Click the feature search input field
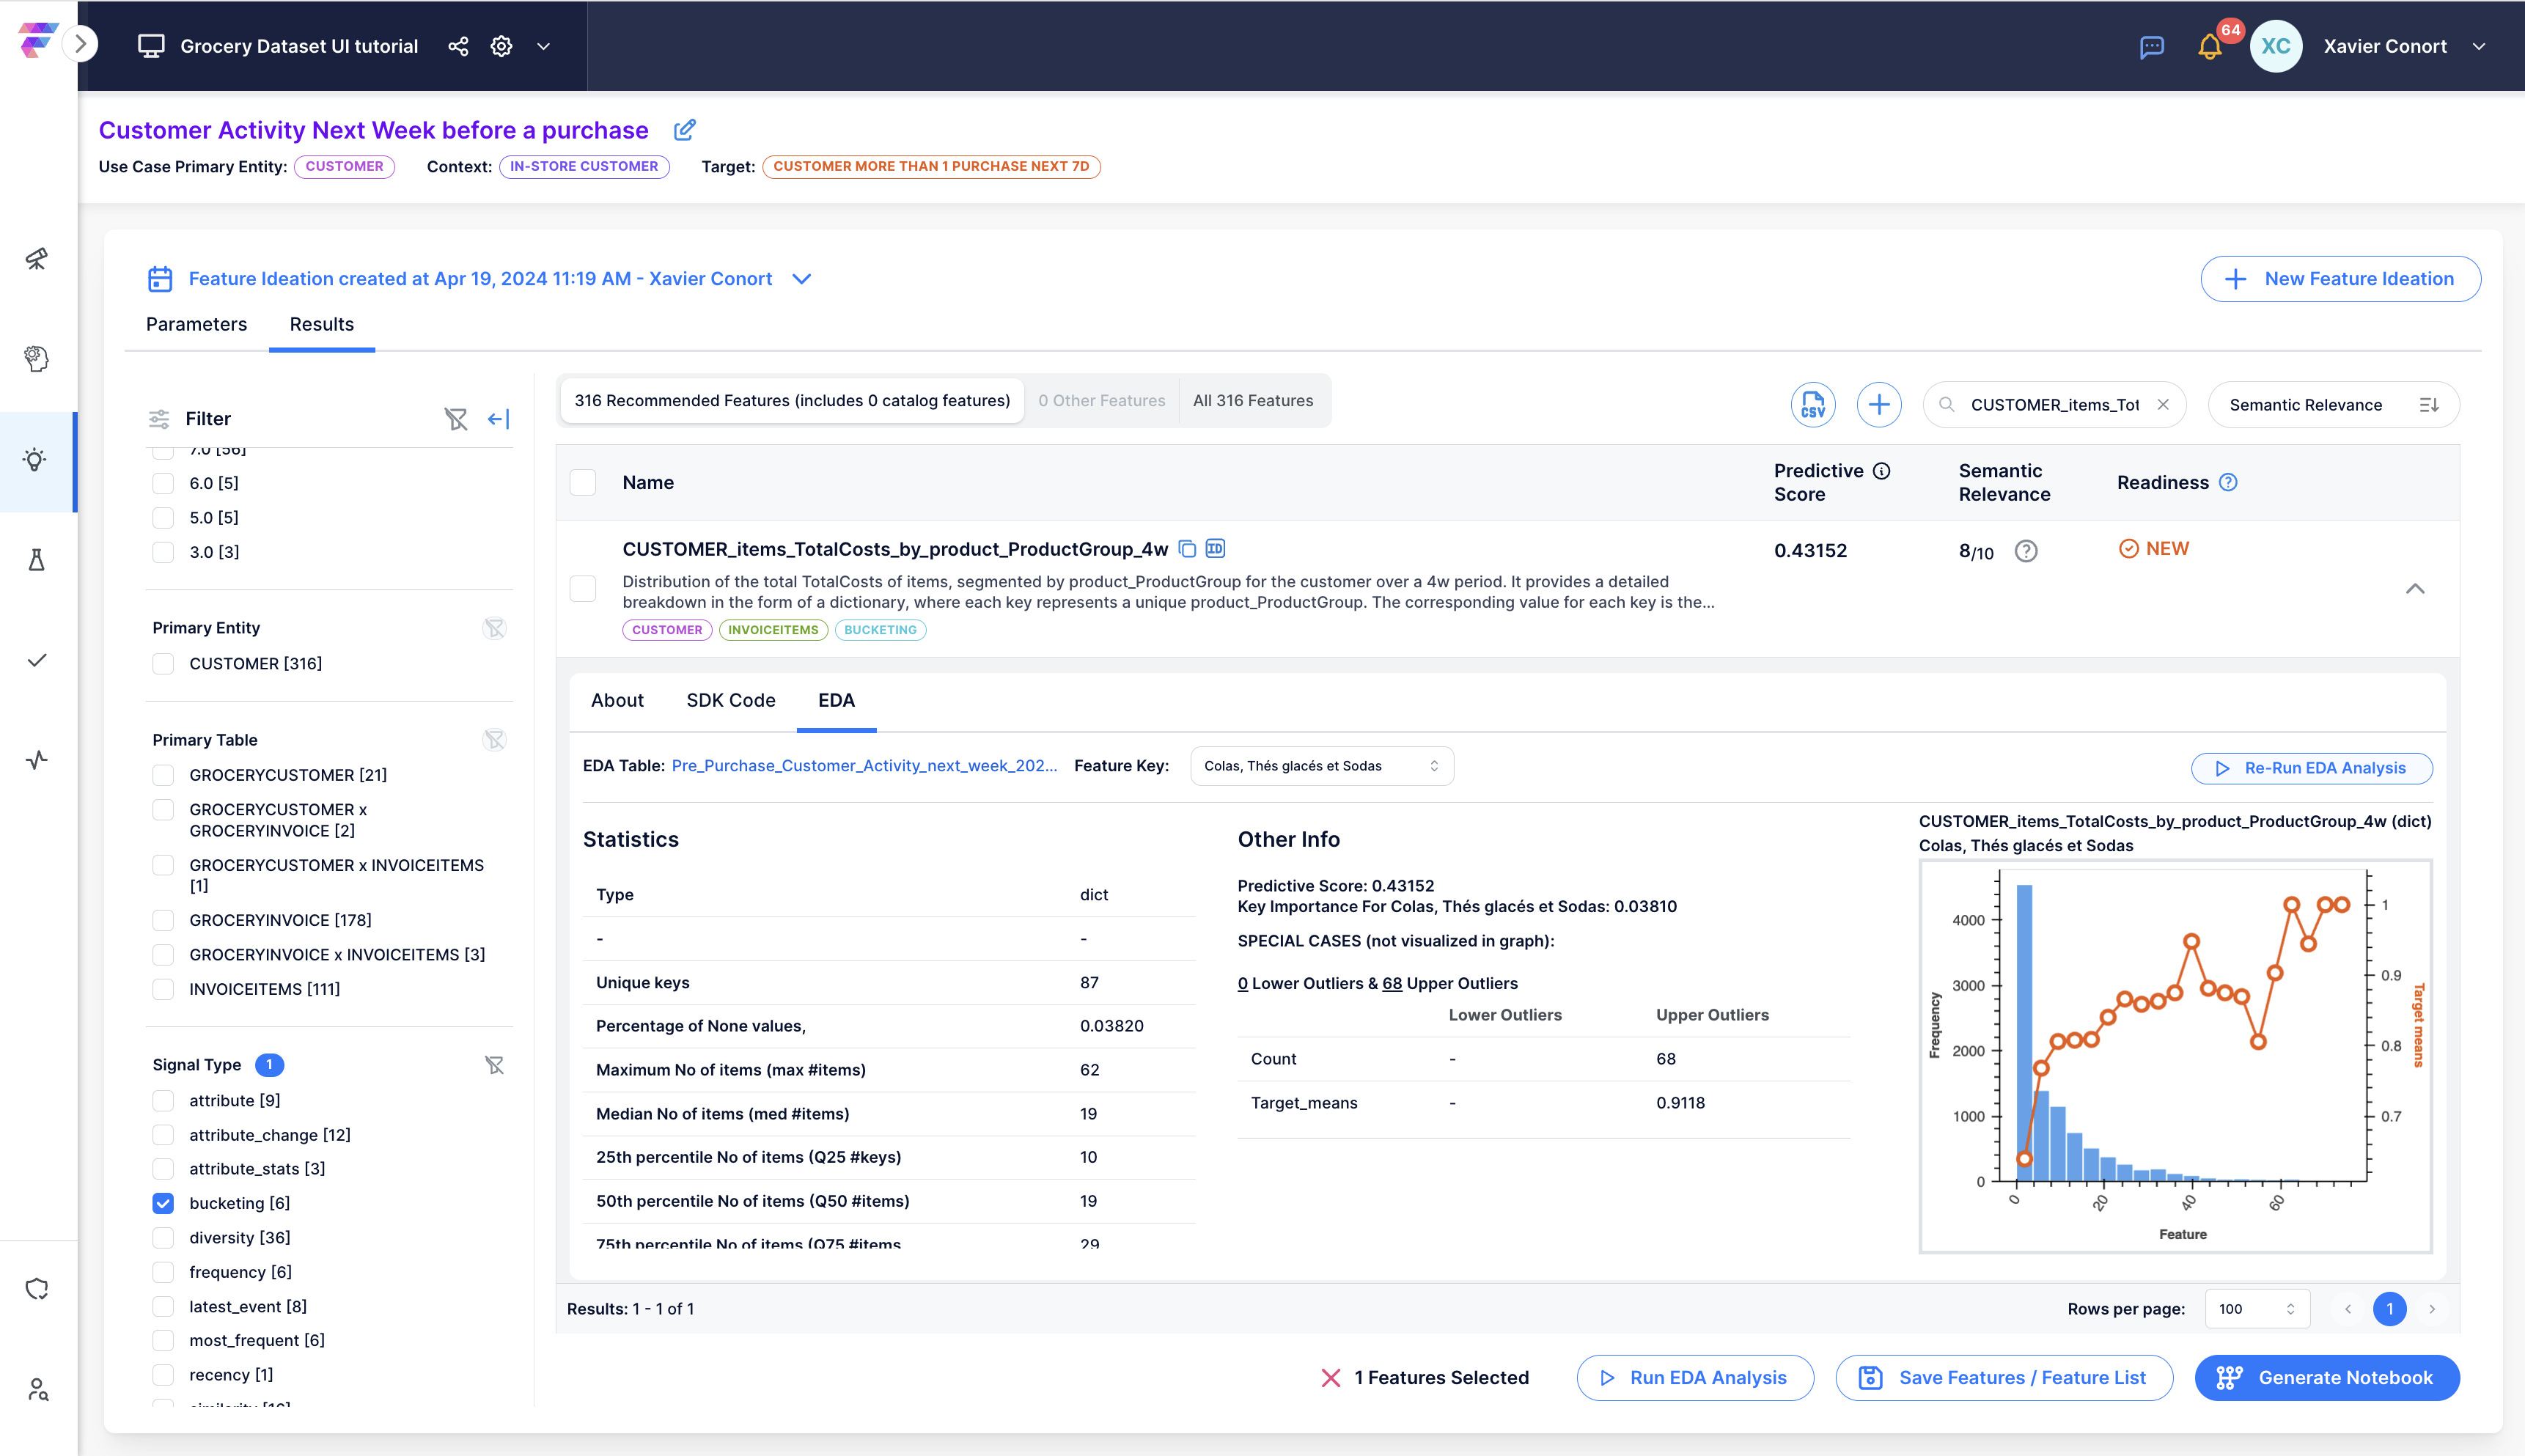2525x1456 pixels. point(2054,405)
